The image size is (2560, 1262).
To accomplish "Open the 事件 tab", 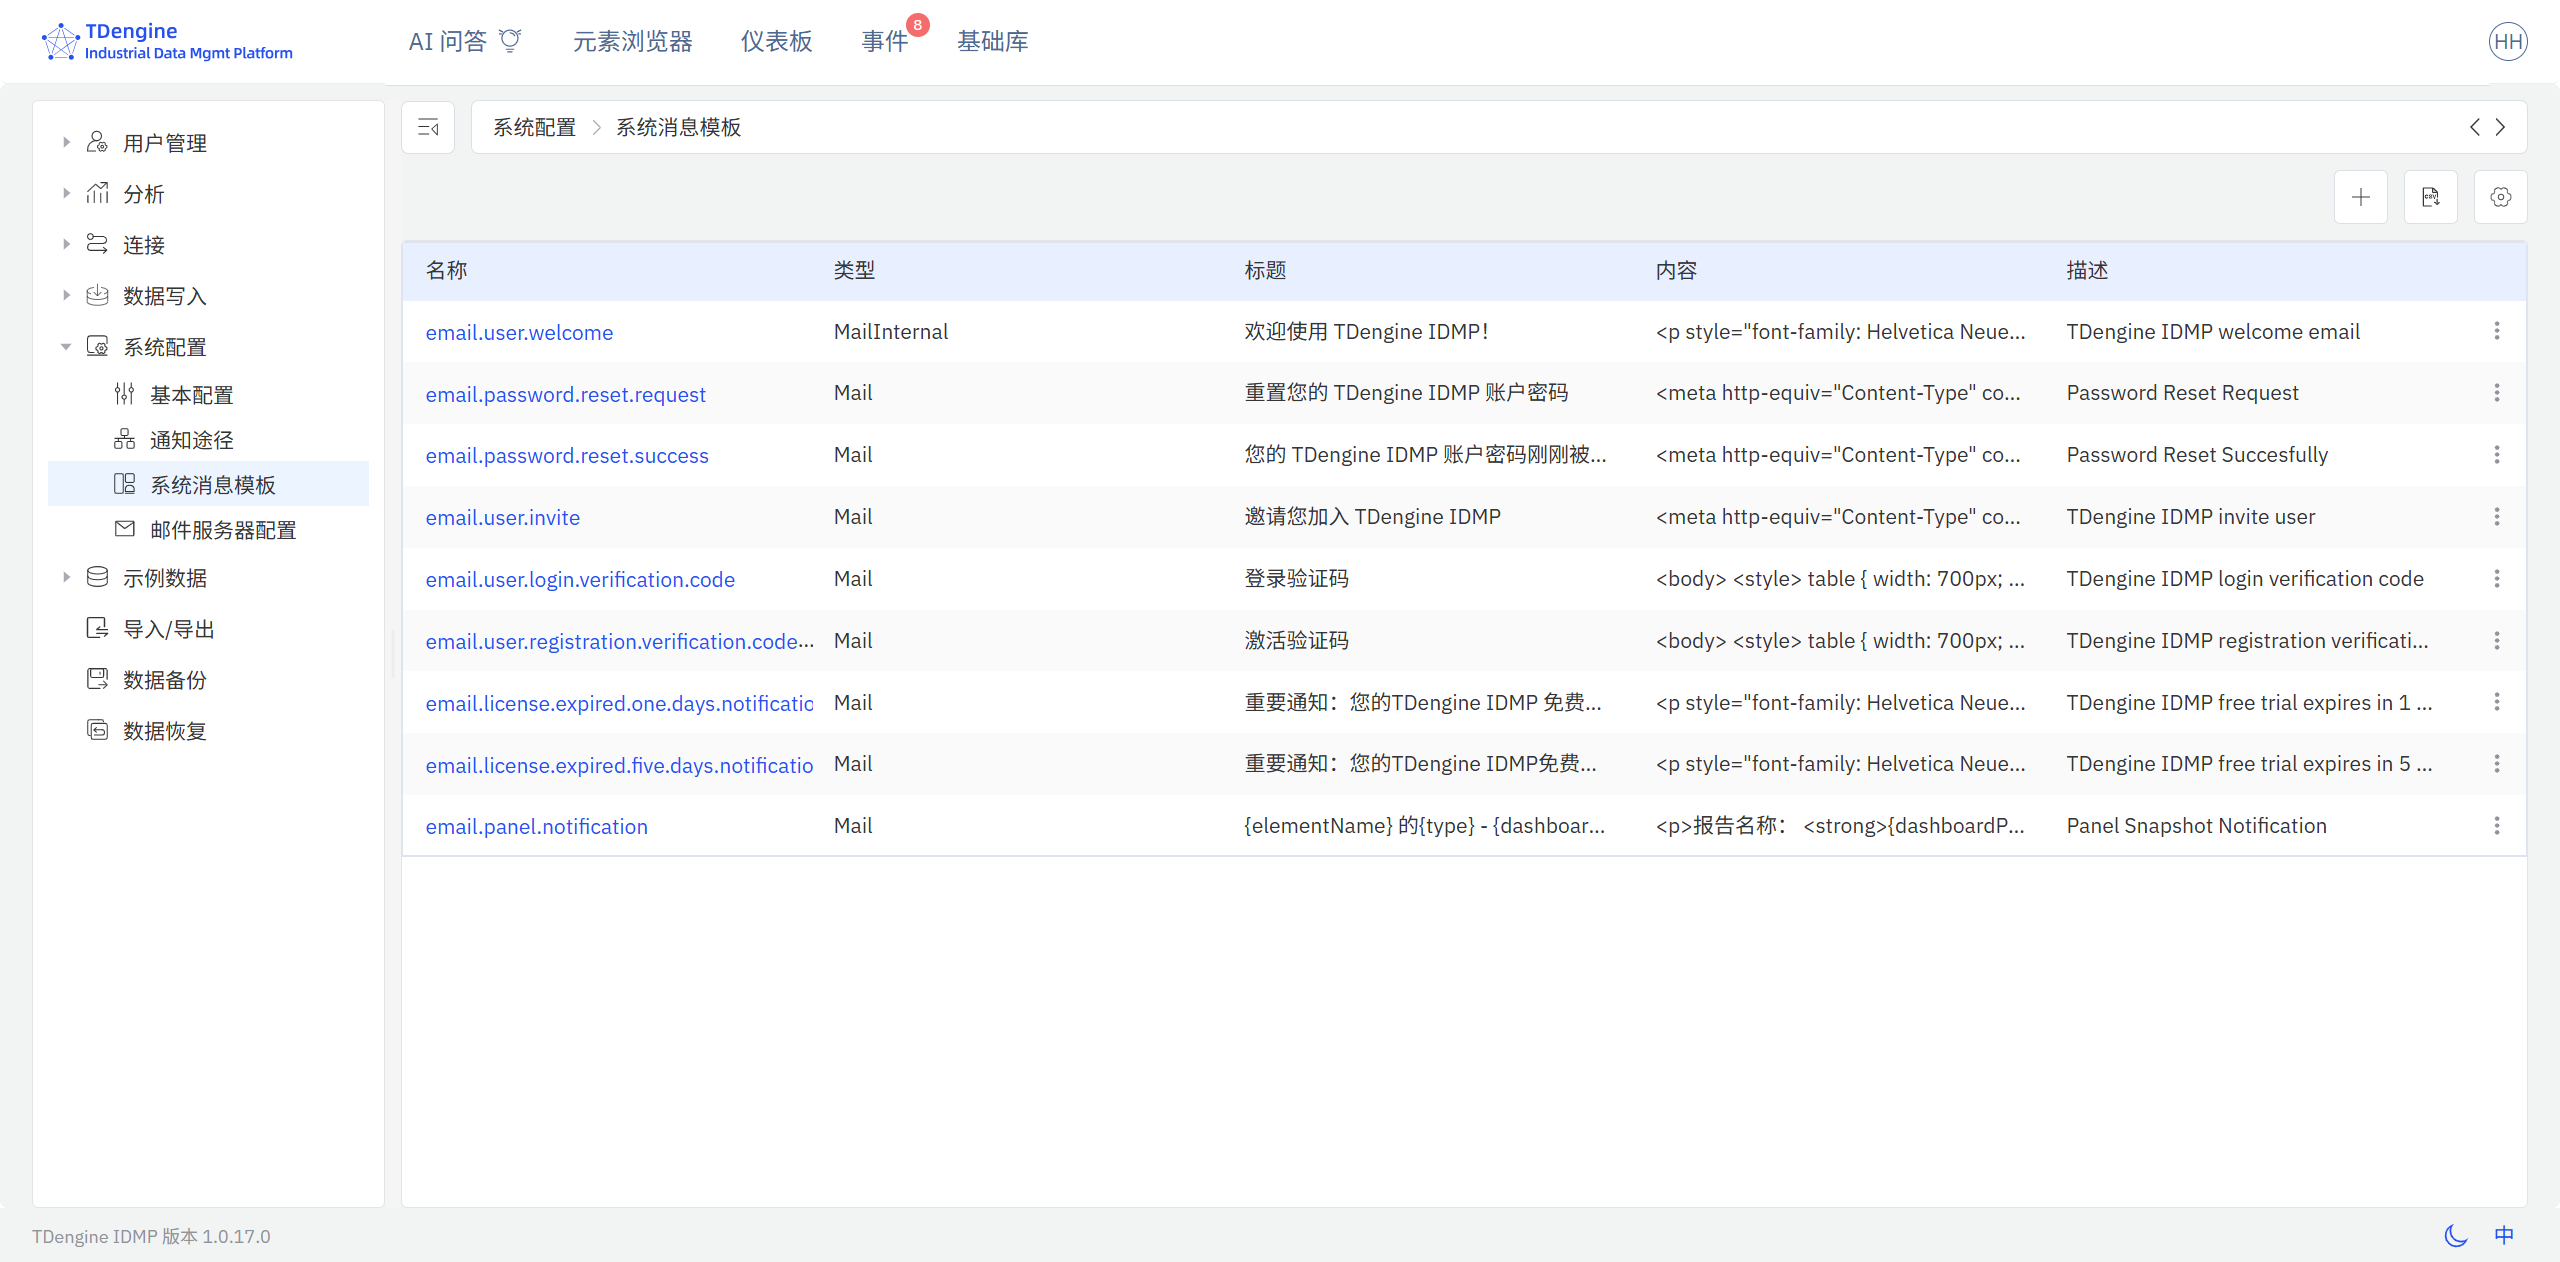I will click(x=885, y=41).
